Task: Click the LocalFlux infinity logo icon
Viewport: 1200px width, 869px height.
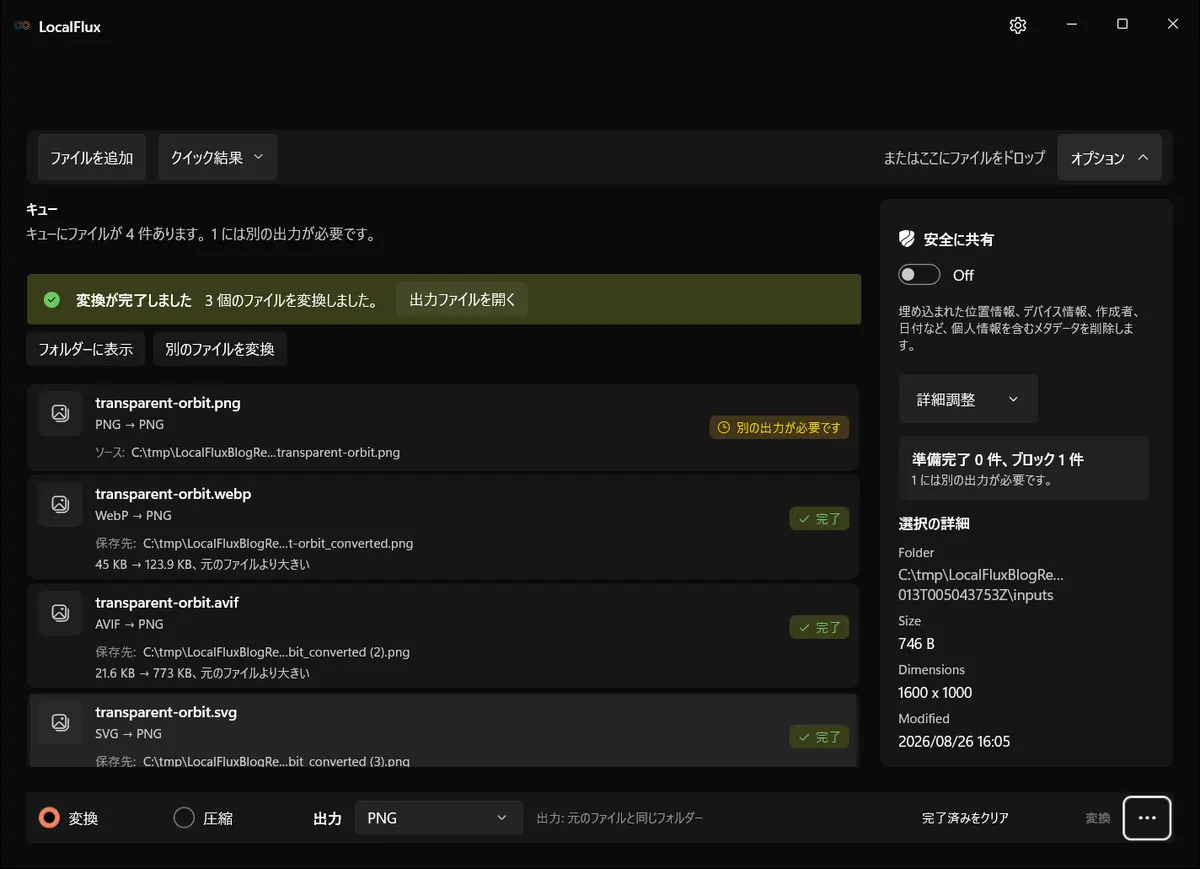Action: 22,26
